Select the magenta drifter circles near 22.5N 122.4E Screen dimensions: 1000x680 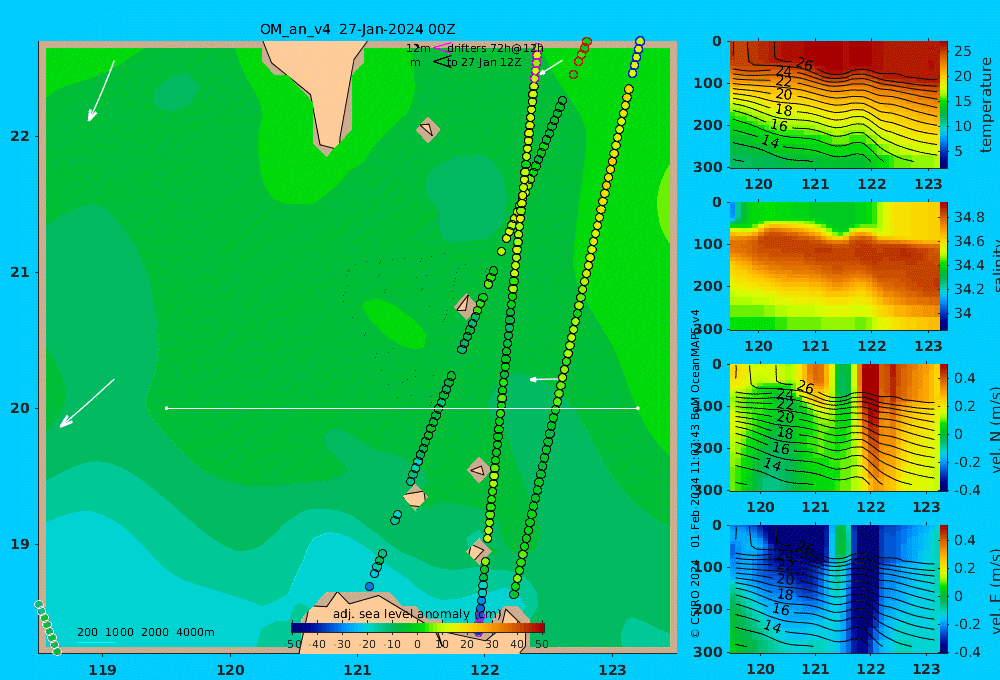tap(536, 63)
